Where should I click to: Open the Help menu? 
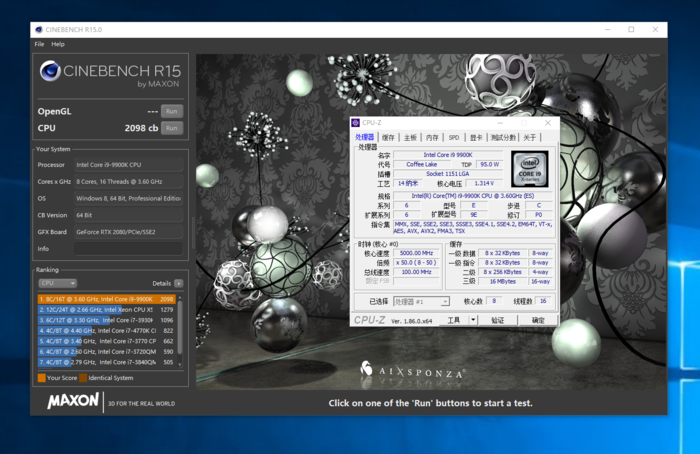(x=58, y=44)
